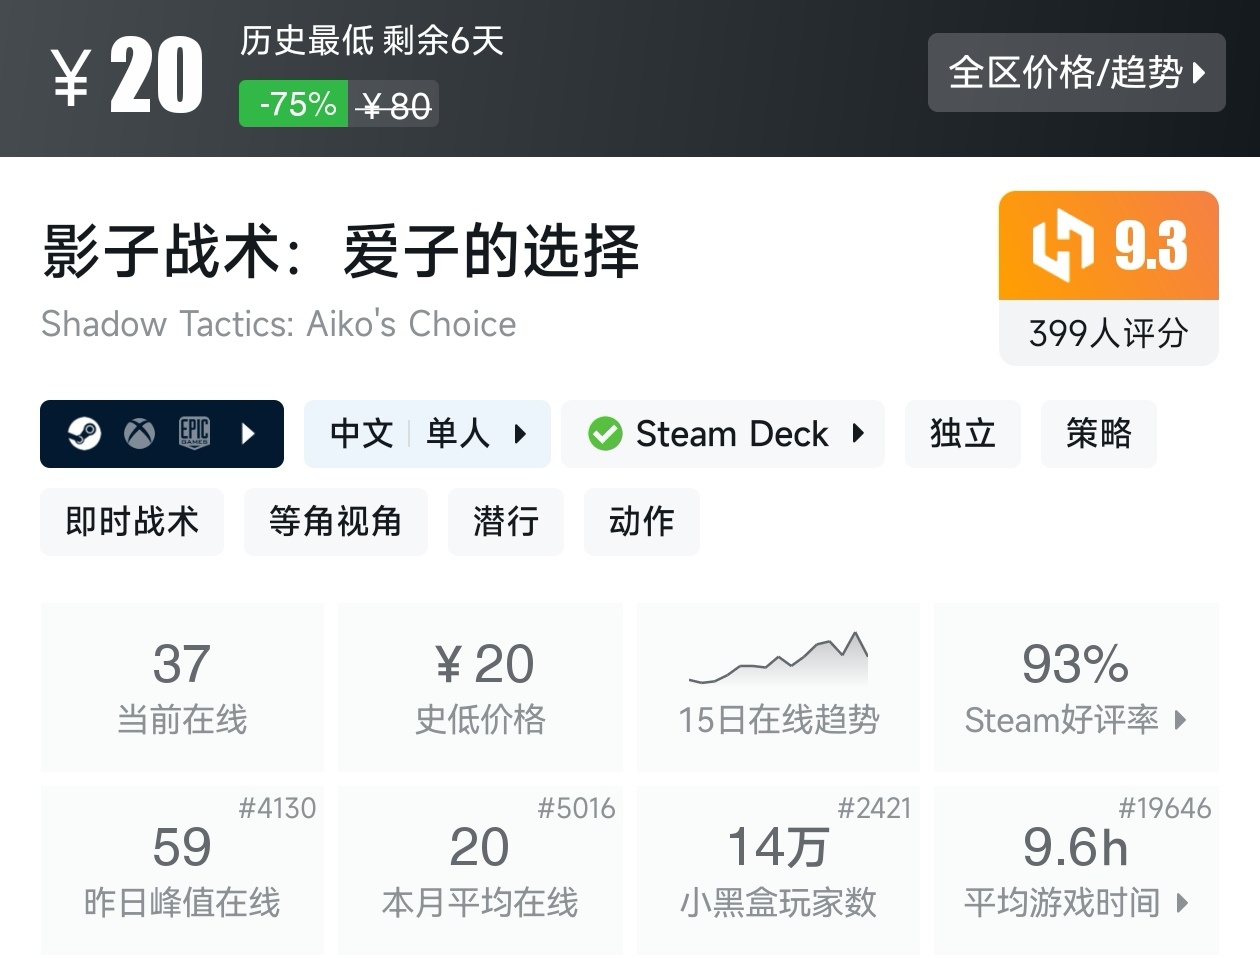Click the Steam platform icon
This screenshot has height=958, width=1260.
click(x=85, y=433)
